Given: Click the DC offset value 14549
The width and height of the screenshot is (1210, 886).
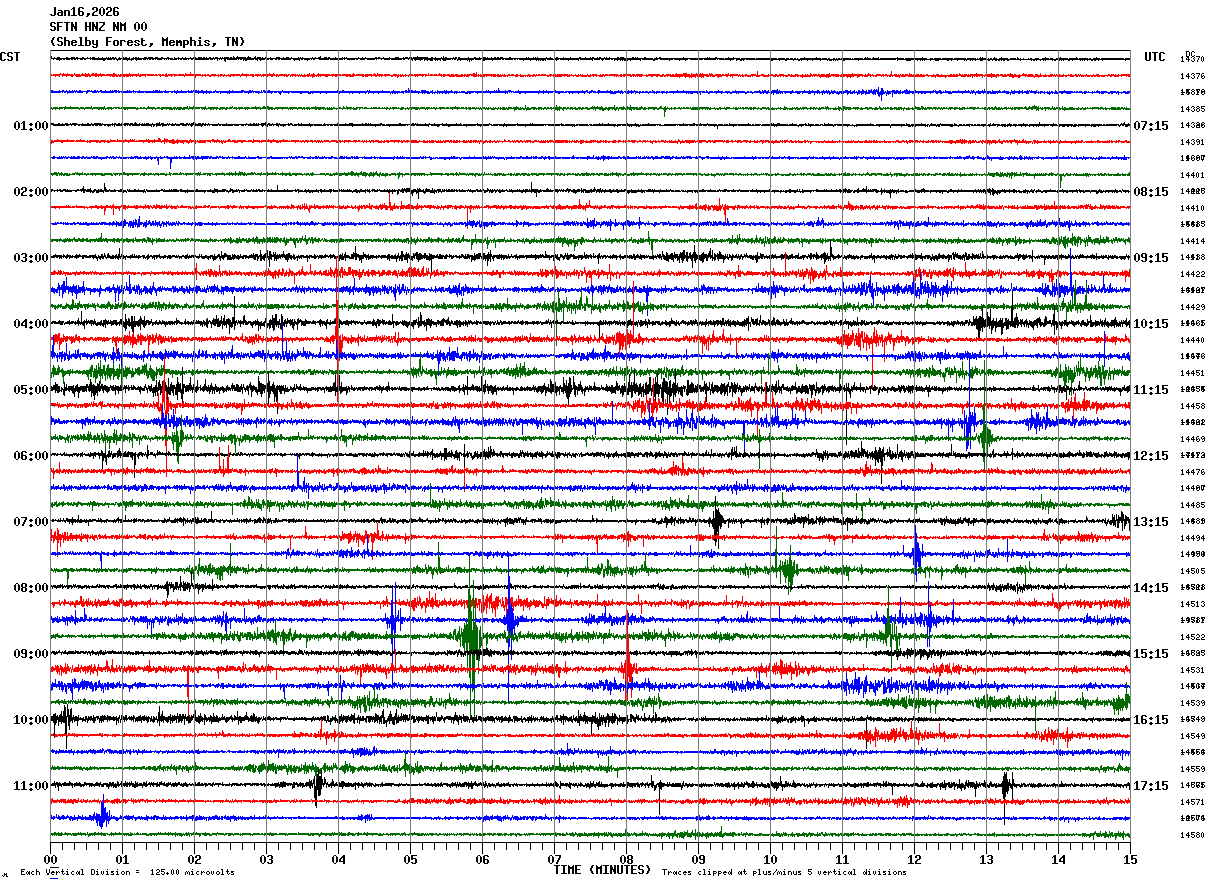Looking at the screenshot, I should click(x=1192, y=736).
